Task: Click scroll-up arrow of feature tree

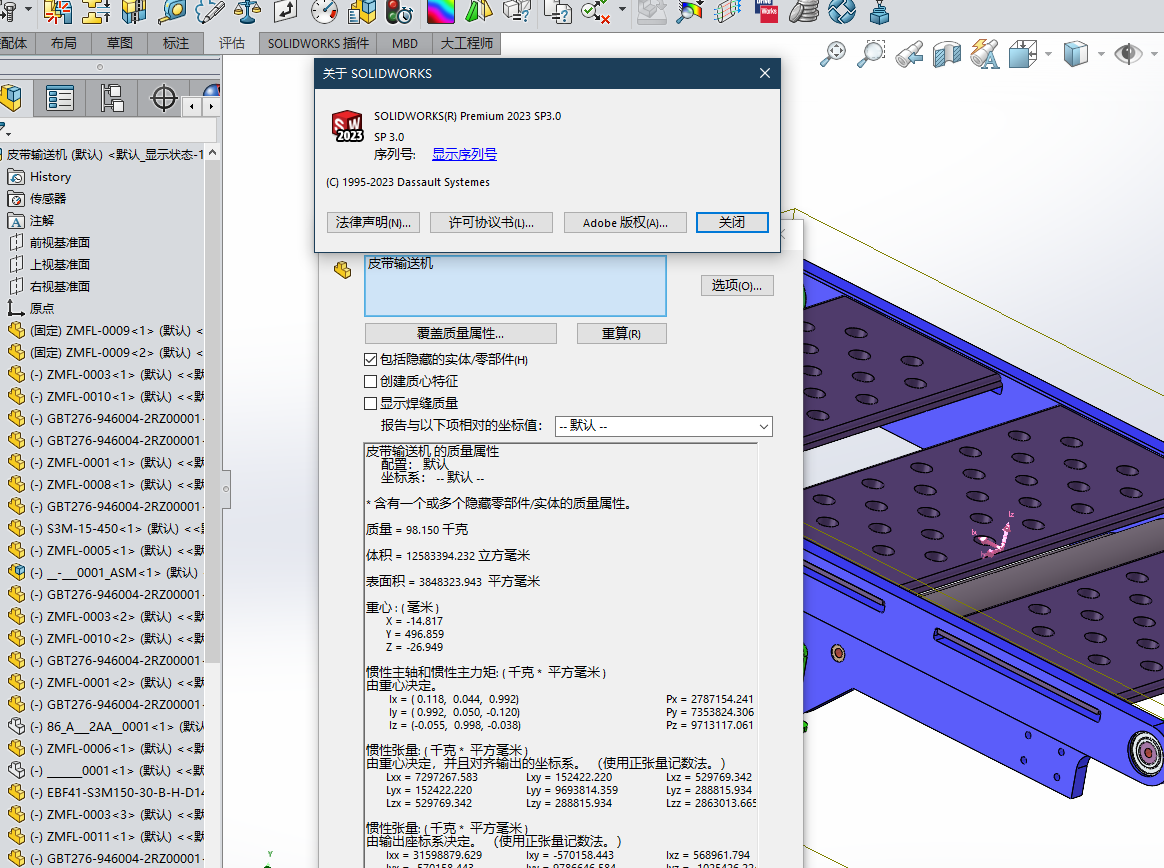Action: 212,153
